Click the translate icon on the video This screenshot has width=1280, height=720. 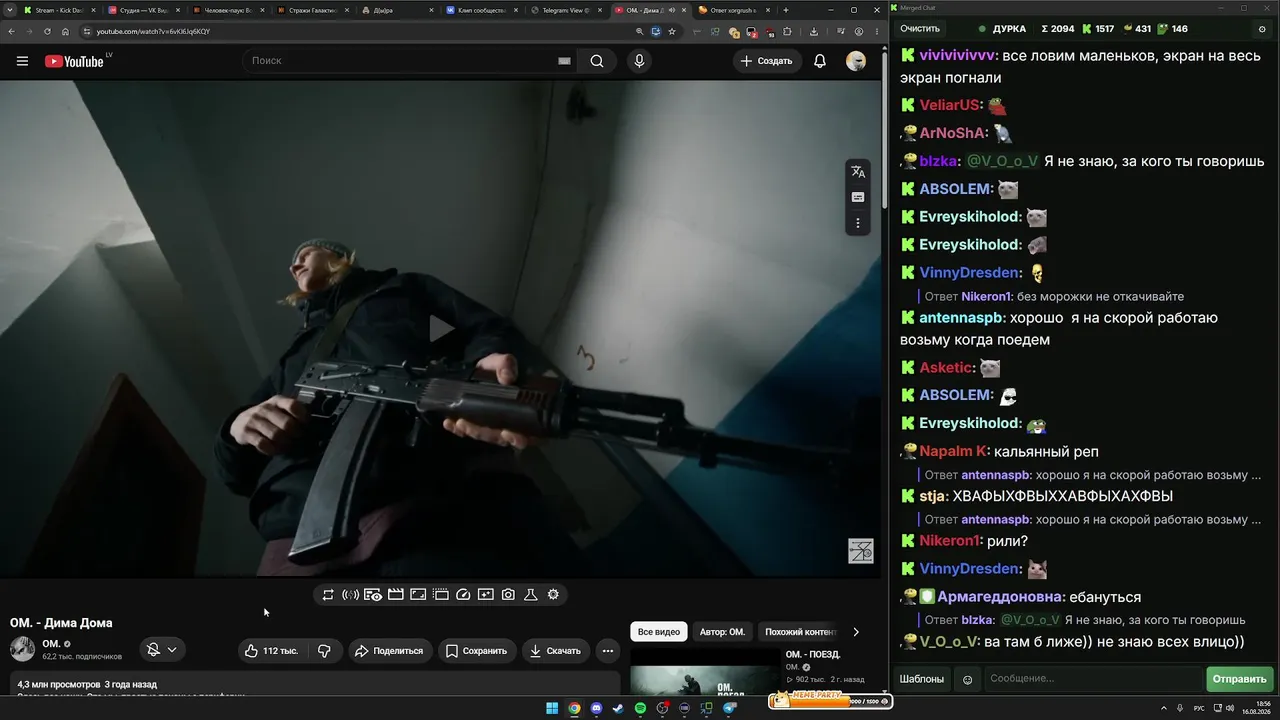pyautogui.click(x=858, y=172)
